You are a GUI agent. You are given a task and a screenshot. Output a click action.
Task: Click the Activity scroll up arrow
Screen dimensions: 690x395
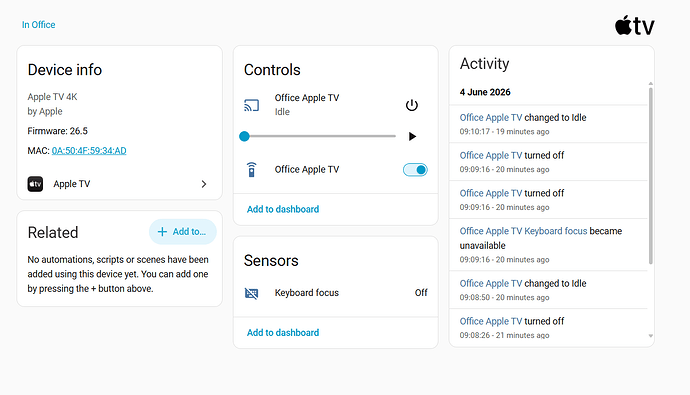651,83
